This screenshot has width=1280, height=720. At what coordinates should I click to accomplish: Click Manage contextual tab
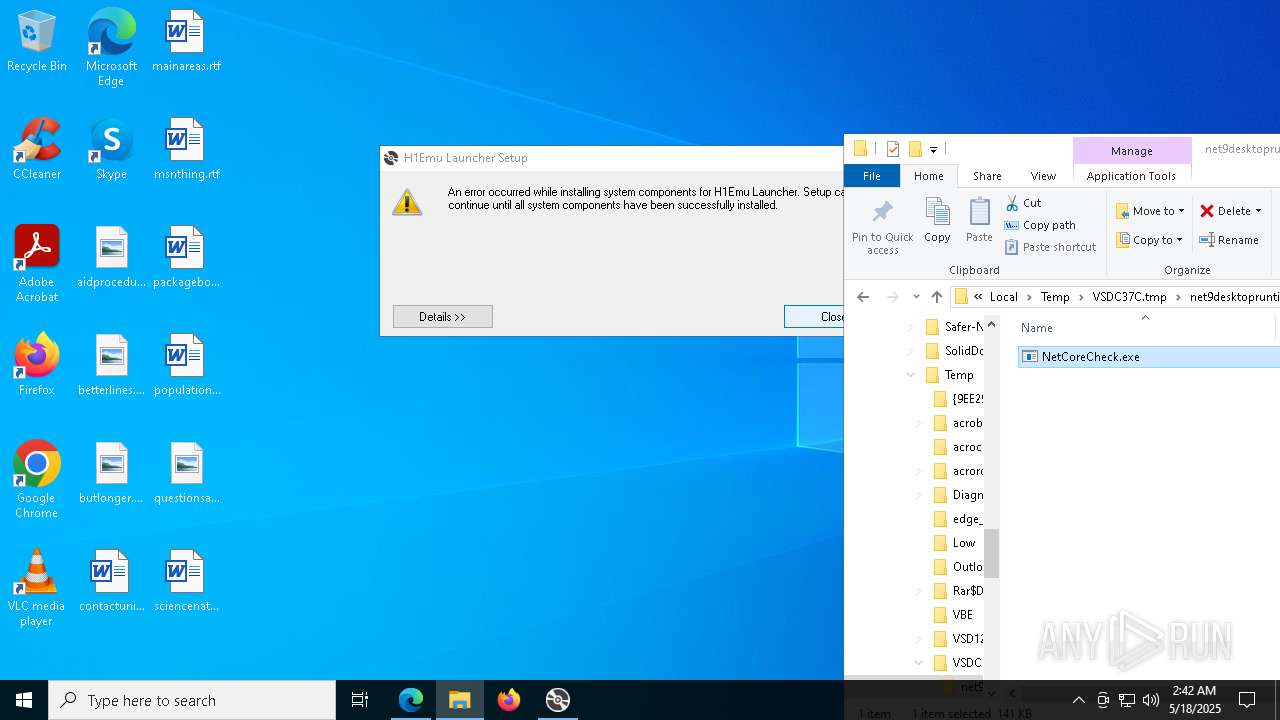coord(1131,151)
